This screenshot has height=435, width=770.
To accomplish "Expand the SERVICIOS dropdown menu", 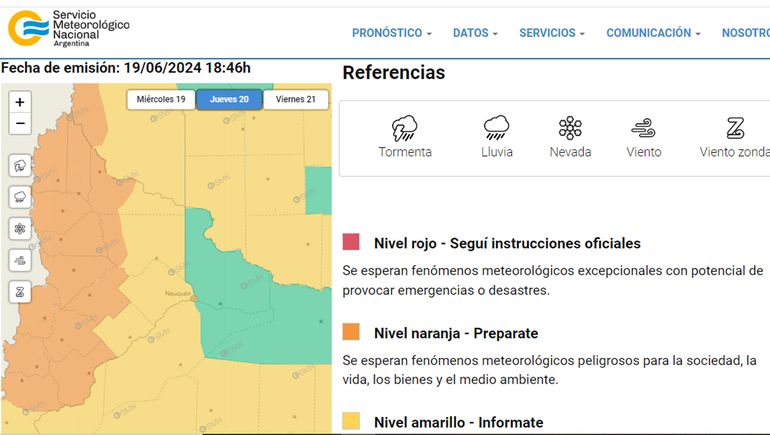I will (552, 33).
